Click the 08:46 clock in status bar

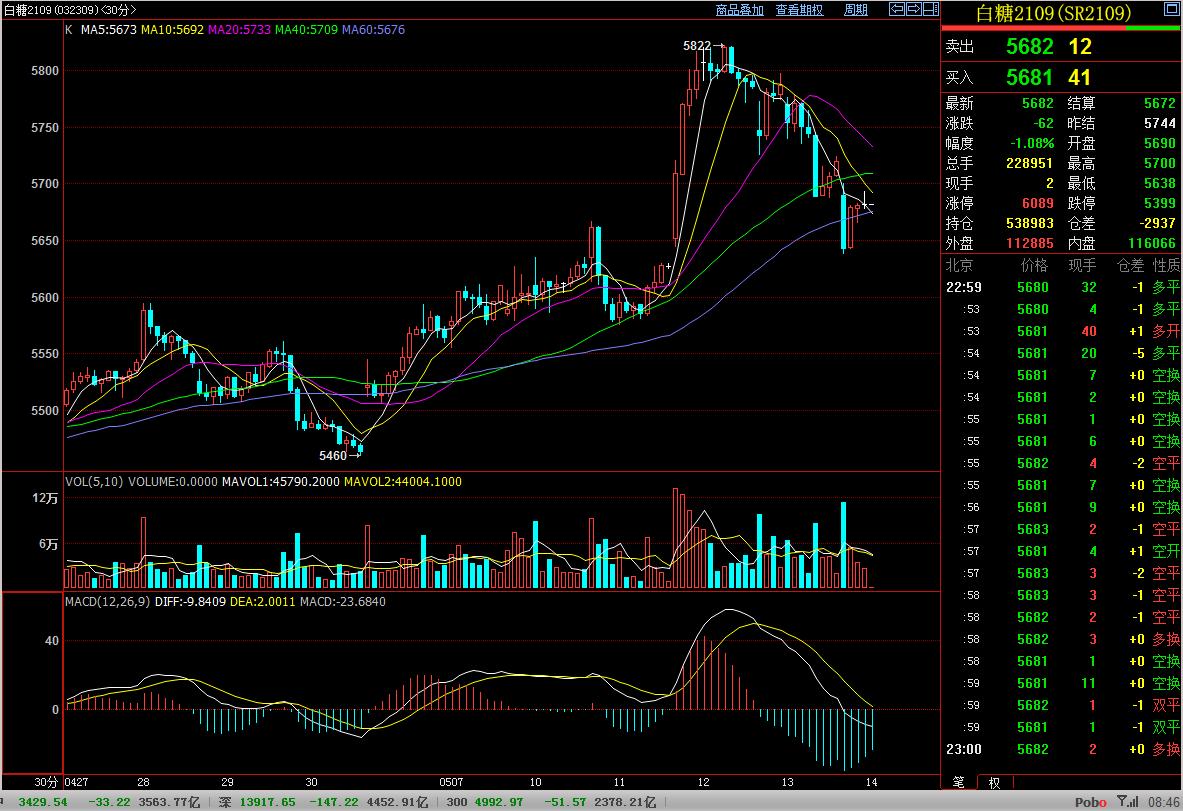(x=1164, y=802)
